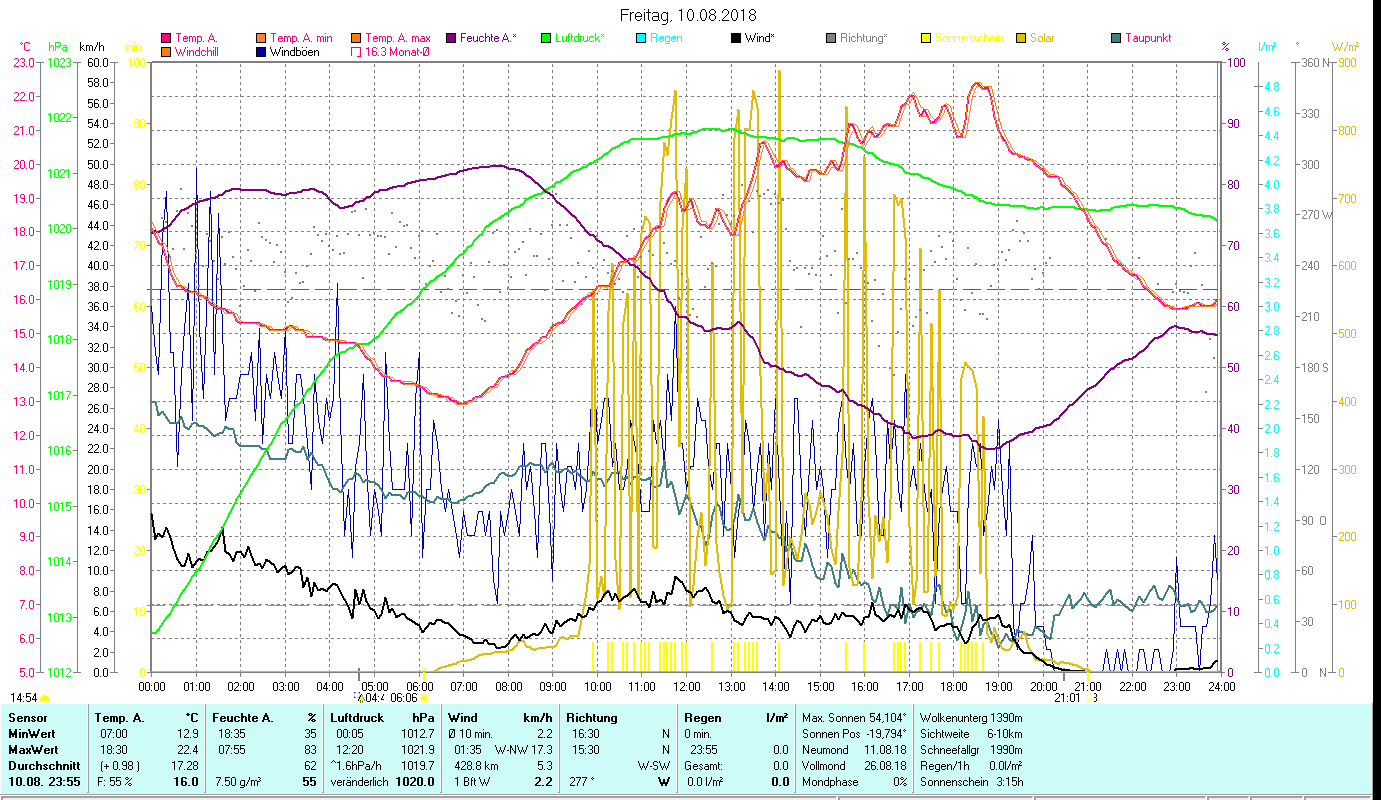This screenshot has height=800, width=1381.
Task: Click the 'W/m²' axis unit label
Action: [1344, 47]
